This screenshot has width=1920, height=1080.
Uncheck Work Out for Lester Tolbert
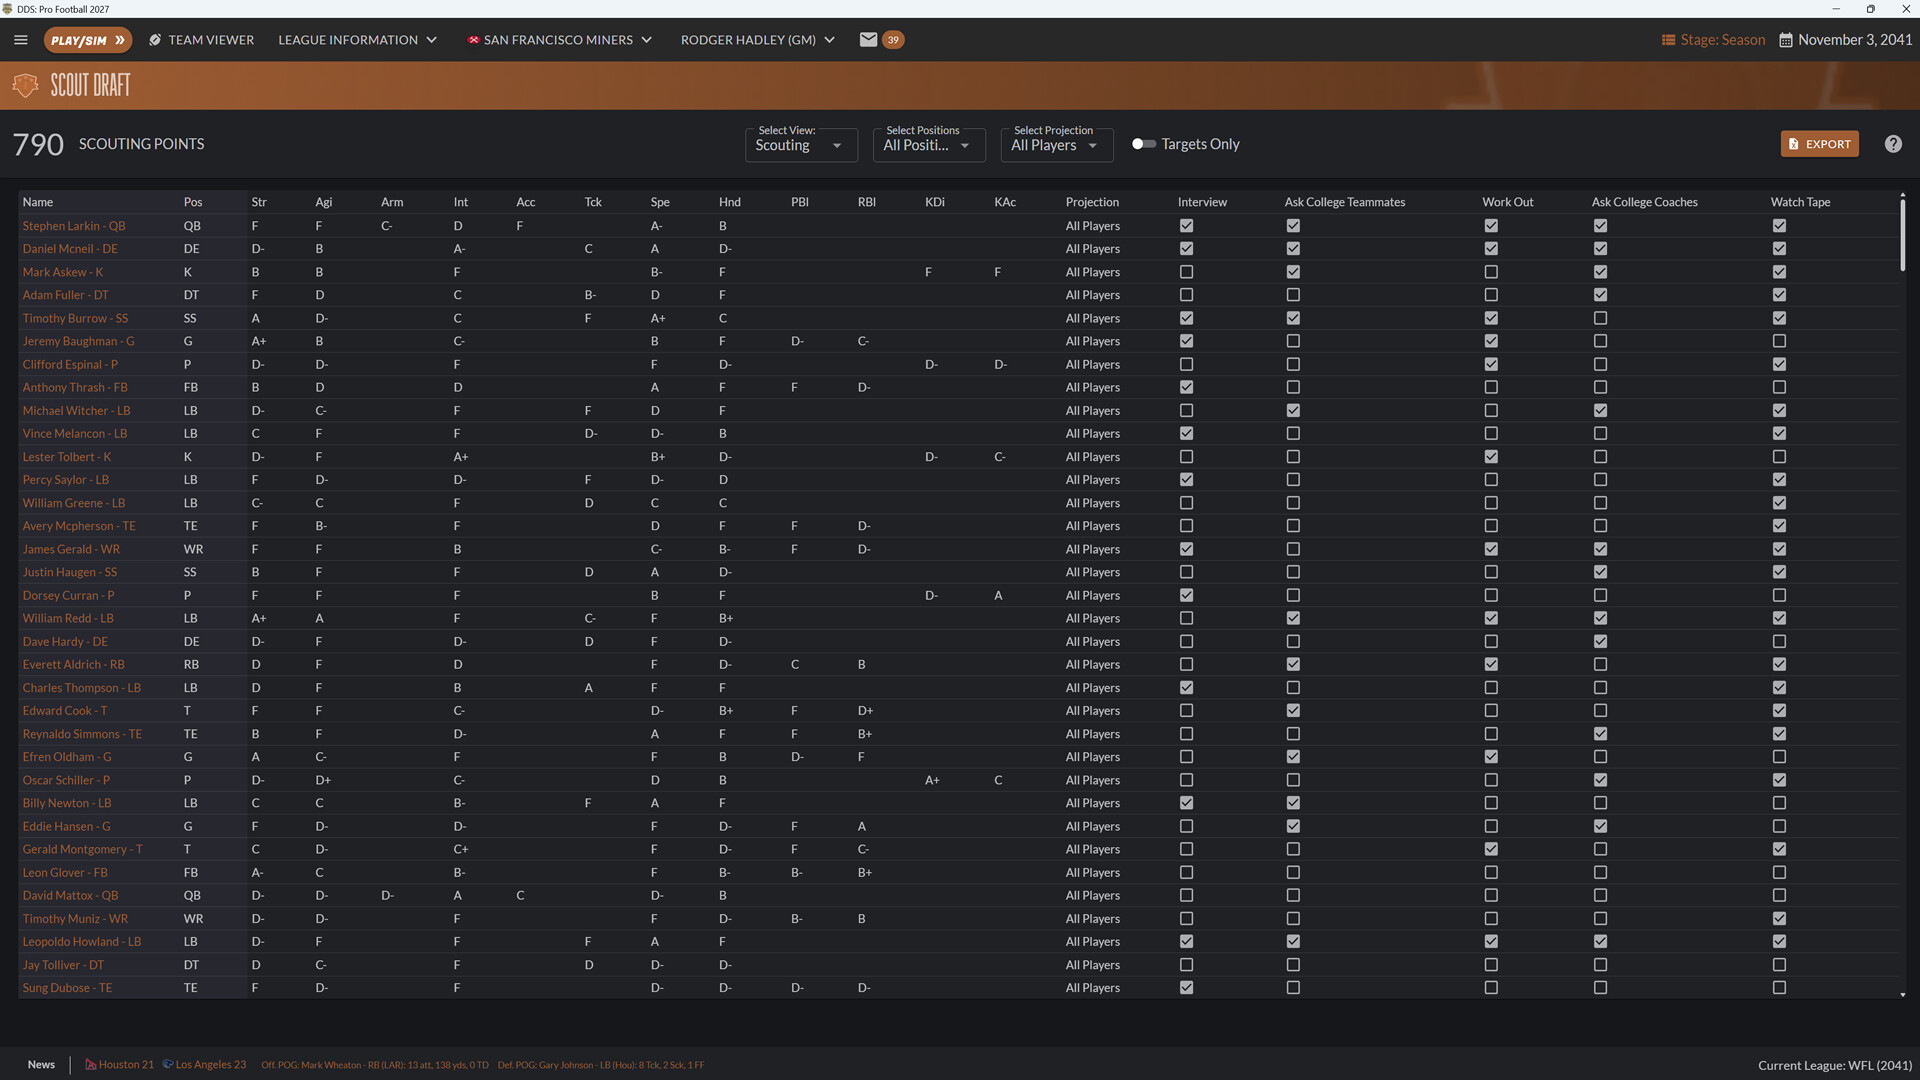(1491, 457)
